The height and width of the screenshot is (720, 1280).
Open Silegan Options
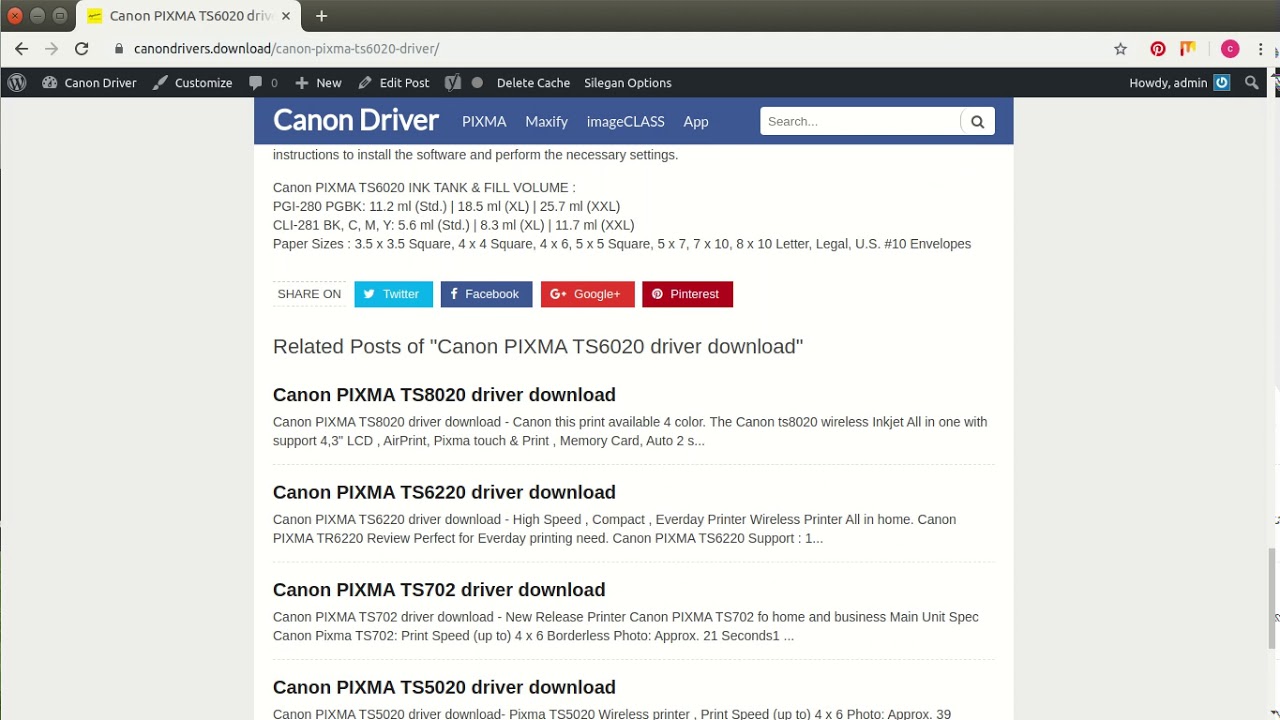[x=628, y=83]
